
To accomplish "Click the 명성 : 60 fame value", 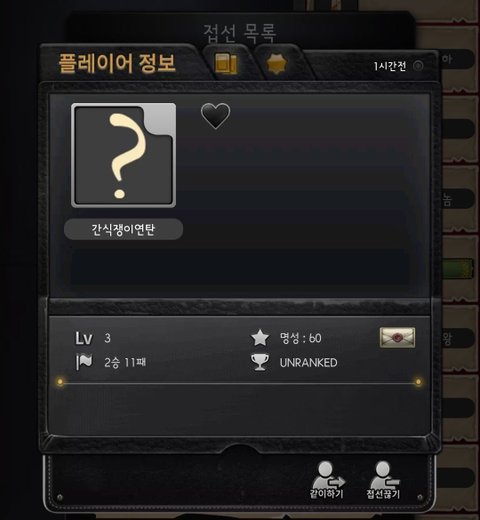I will pyautogui.click(x=301, y=338).
